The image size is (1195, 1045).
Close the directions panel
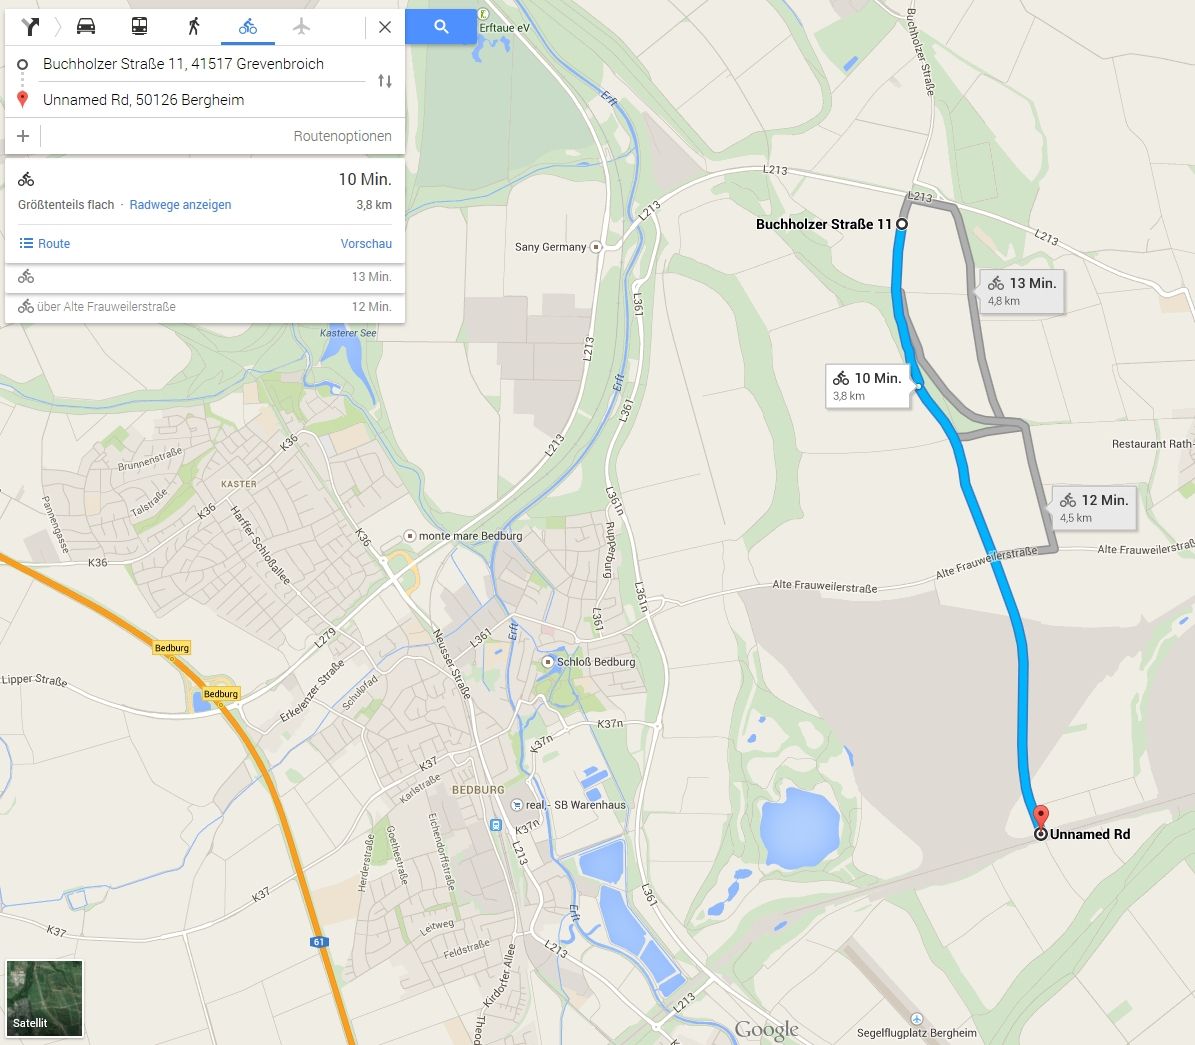pos(385,27)
